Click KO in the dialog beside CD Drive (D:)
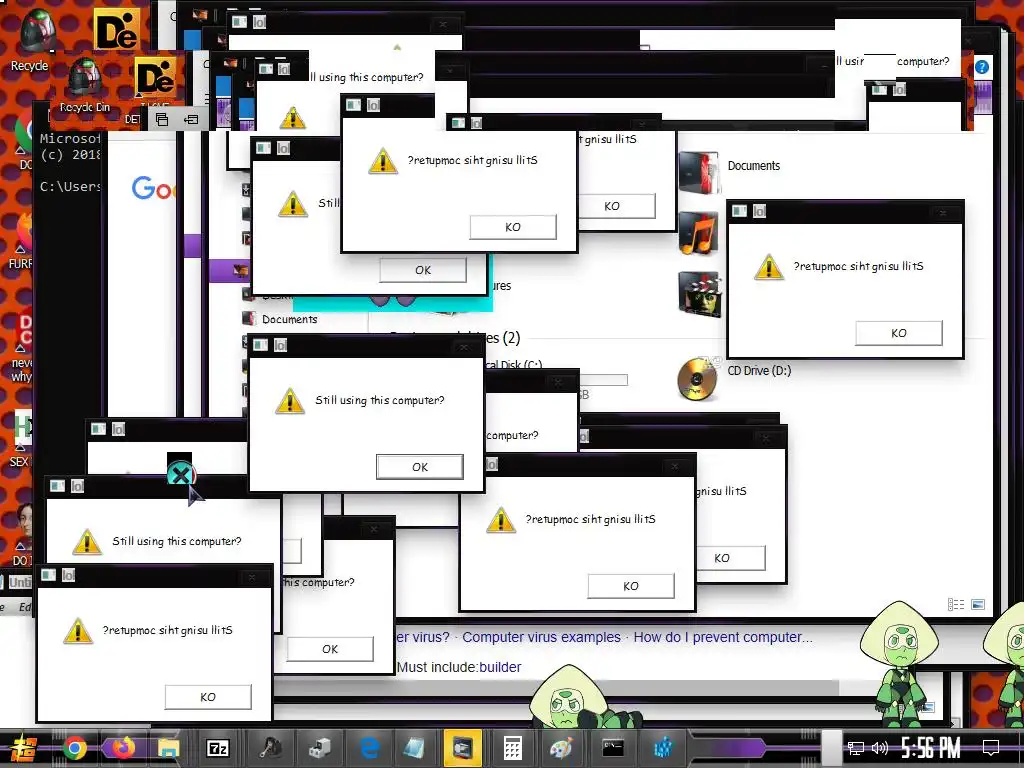 point(899,333)
